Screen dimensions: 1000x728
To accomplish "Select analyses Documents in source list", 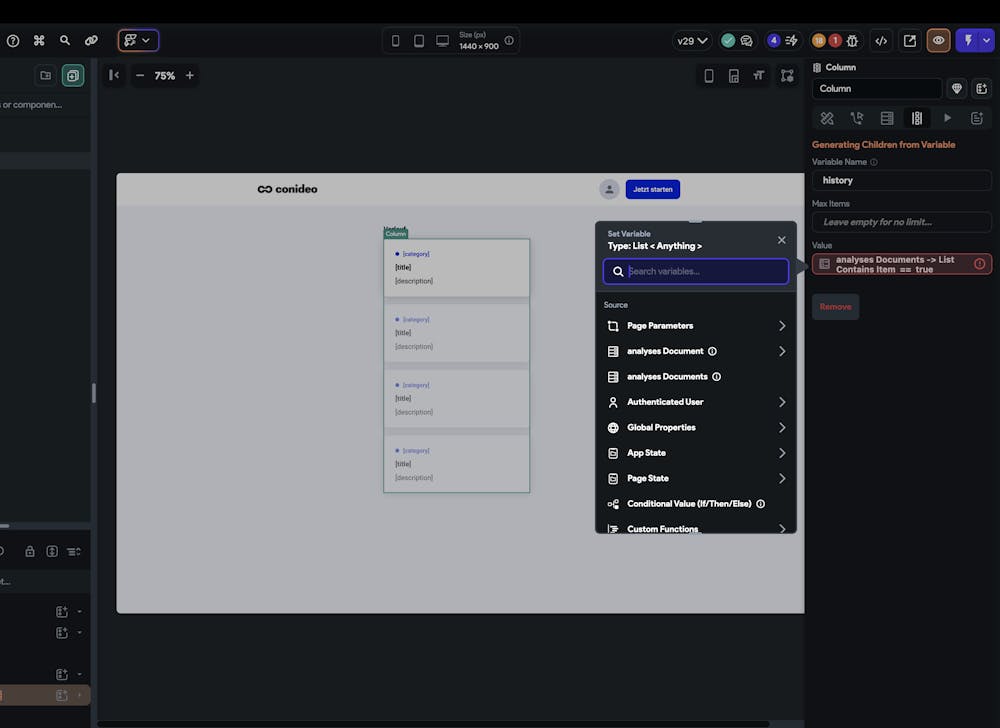I will (667, 377).
